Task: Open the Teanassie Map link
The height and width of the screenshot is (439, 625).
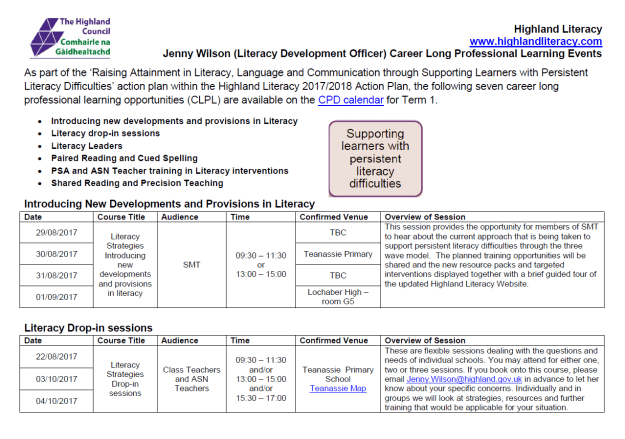Action: [x=338, y=390]
